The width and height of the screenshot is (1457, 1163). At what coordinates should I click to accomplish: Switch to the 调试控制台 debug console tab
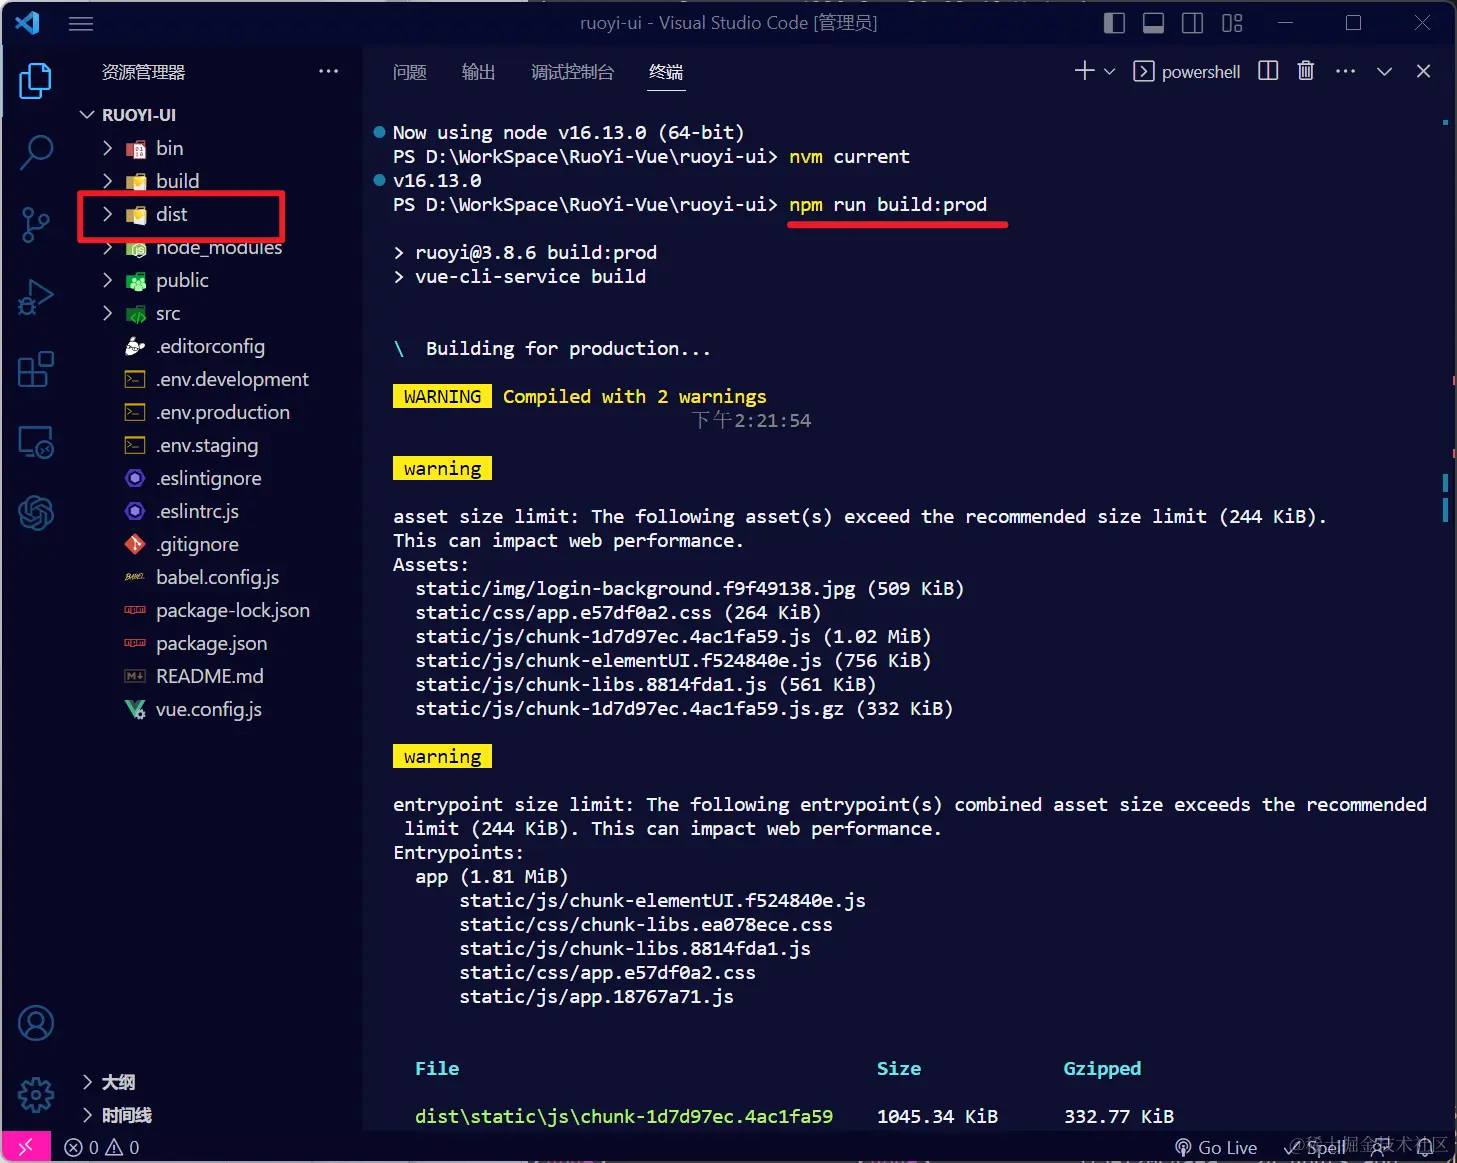[572, 72]
